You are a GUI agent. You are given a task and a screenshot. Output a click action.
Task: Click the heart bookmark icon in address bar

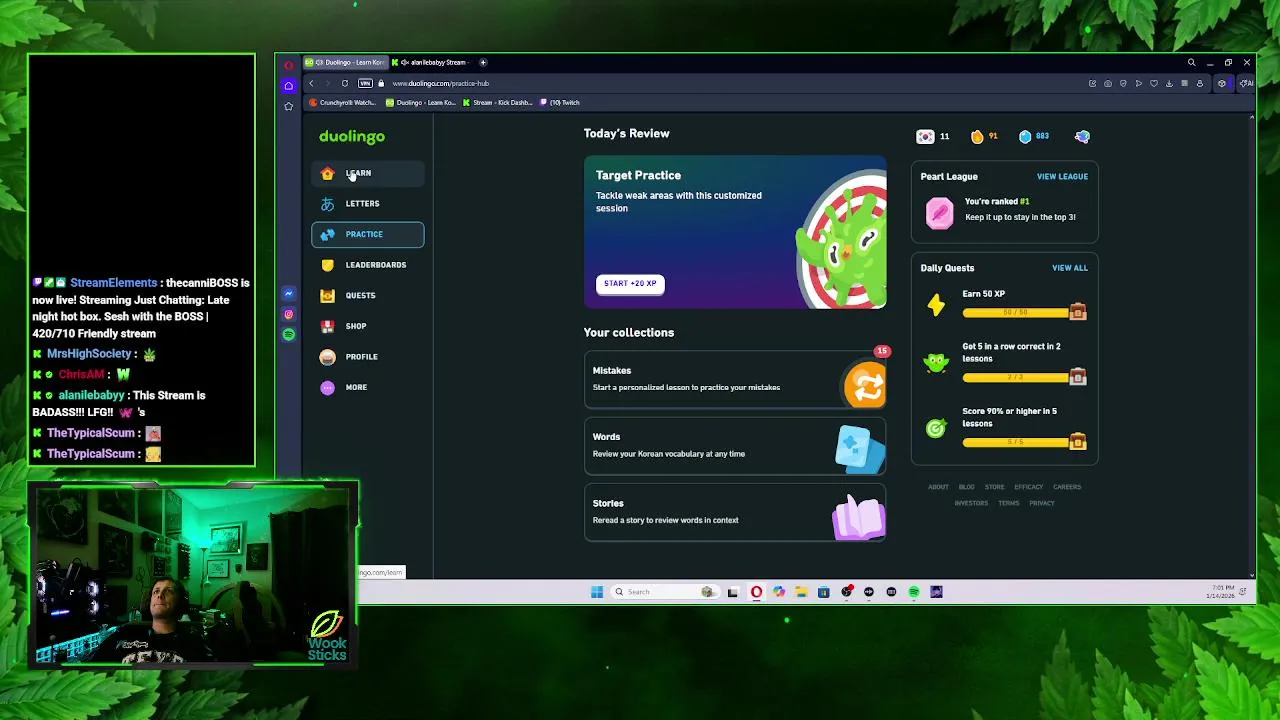point(1154,83)
